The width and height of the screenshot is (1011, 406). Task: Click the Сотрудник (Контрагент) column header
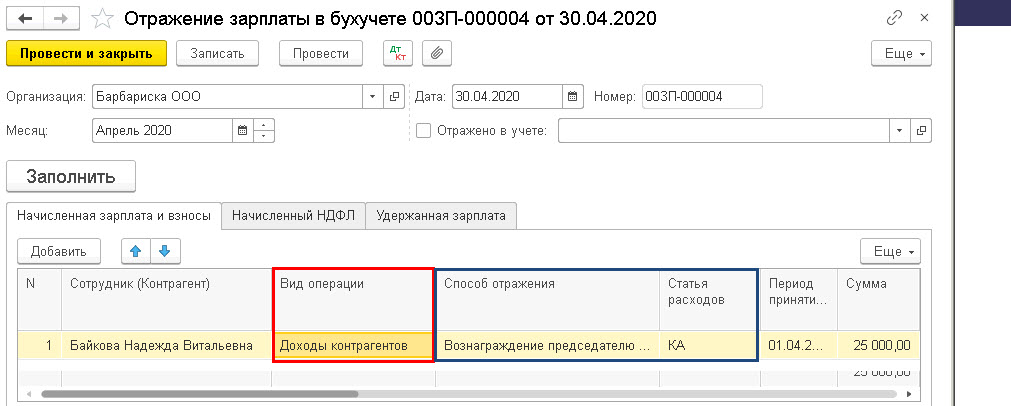(166, 300)
